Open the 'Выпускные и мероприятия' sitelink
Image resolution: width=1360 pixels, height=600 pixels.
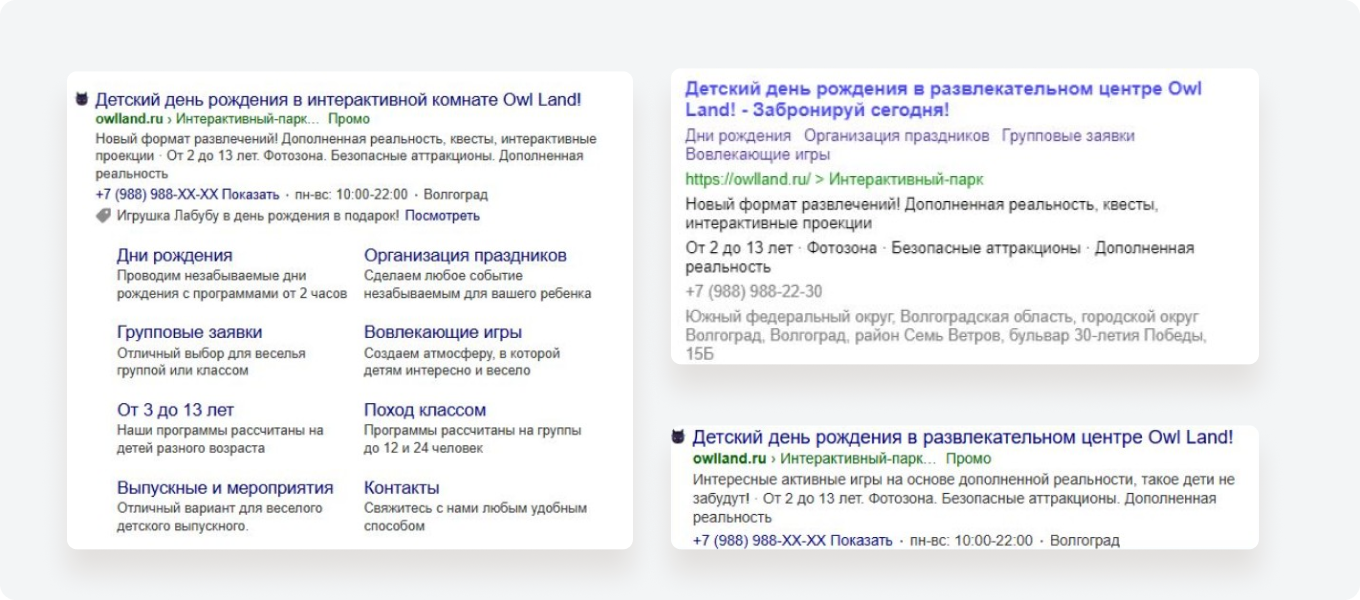tap(225, 488)
